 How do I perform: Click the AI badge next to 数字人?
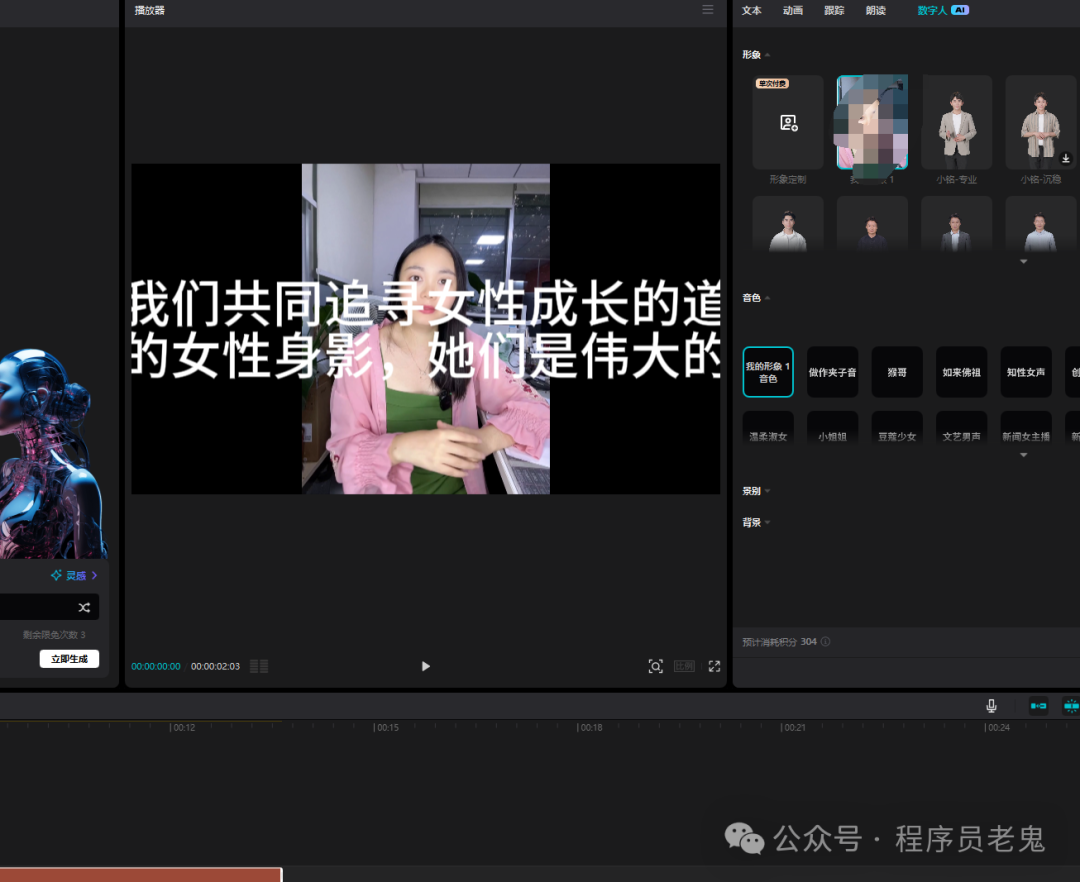(959, 10)
